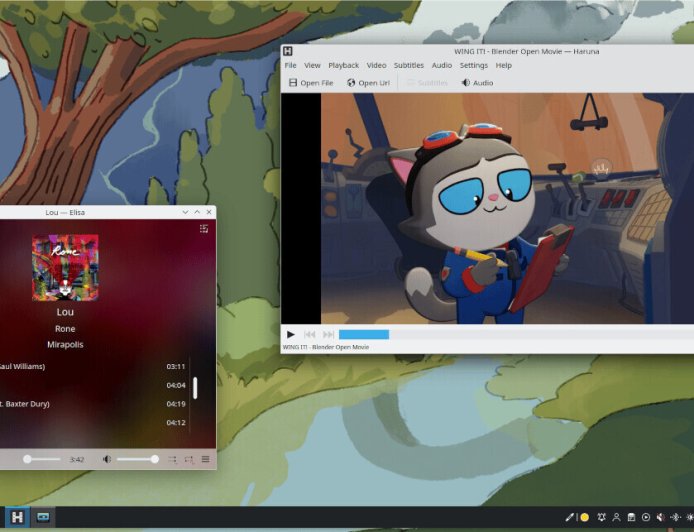Open the Settings menu in Haruna

coord(474,65)
